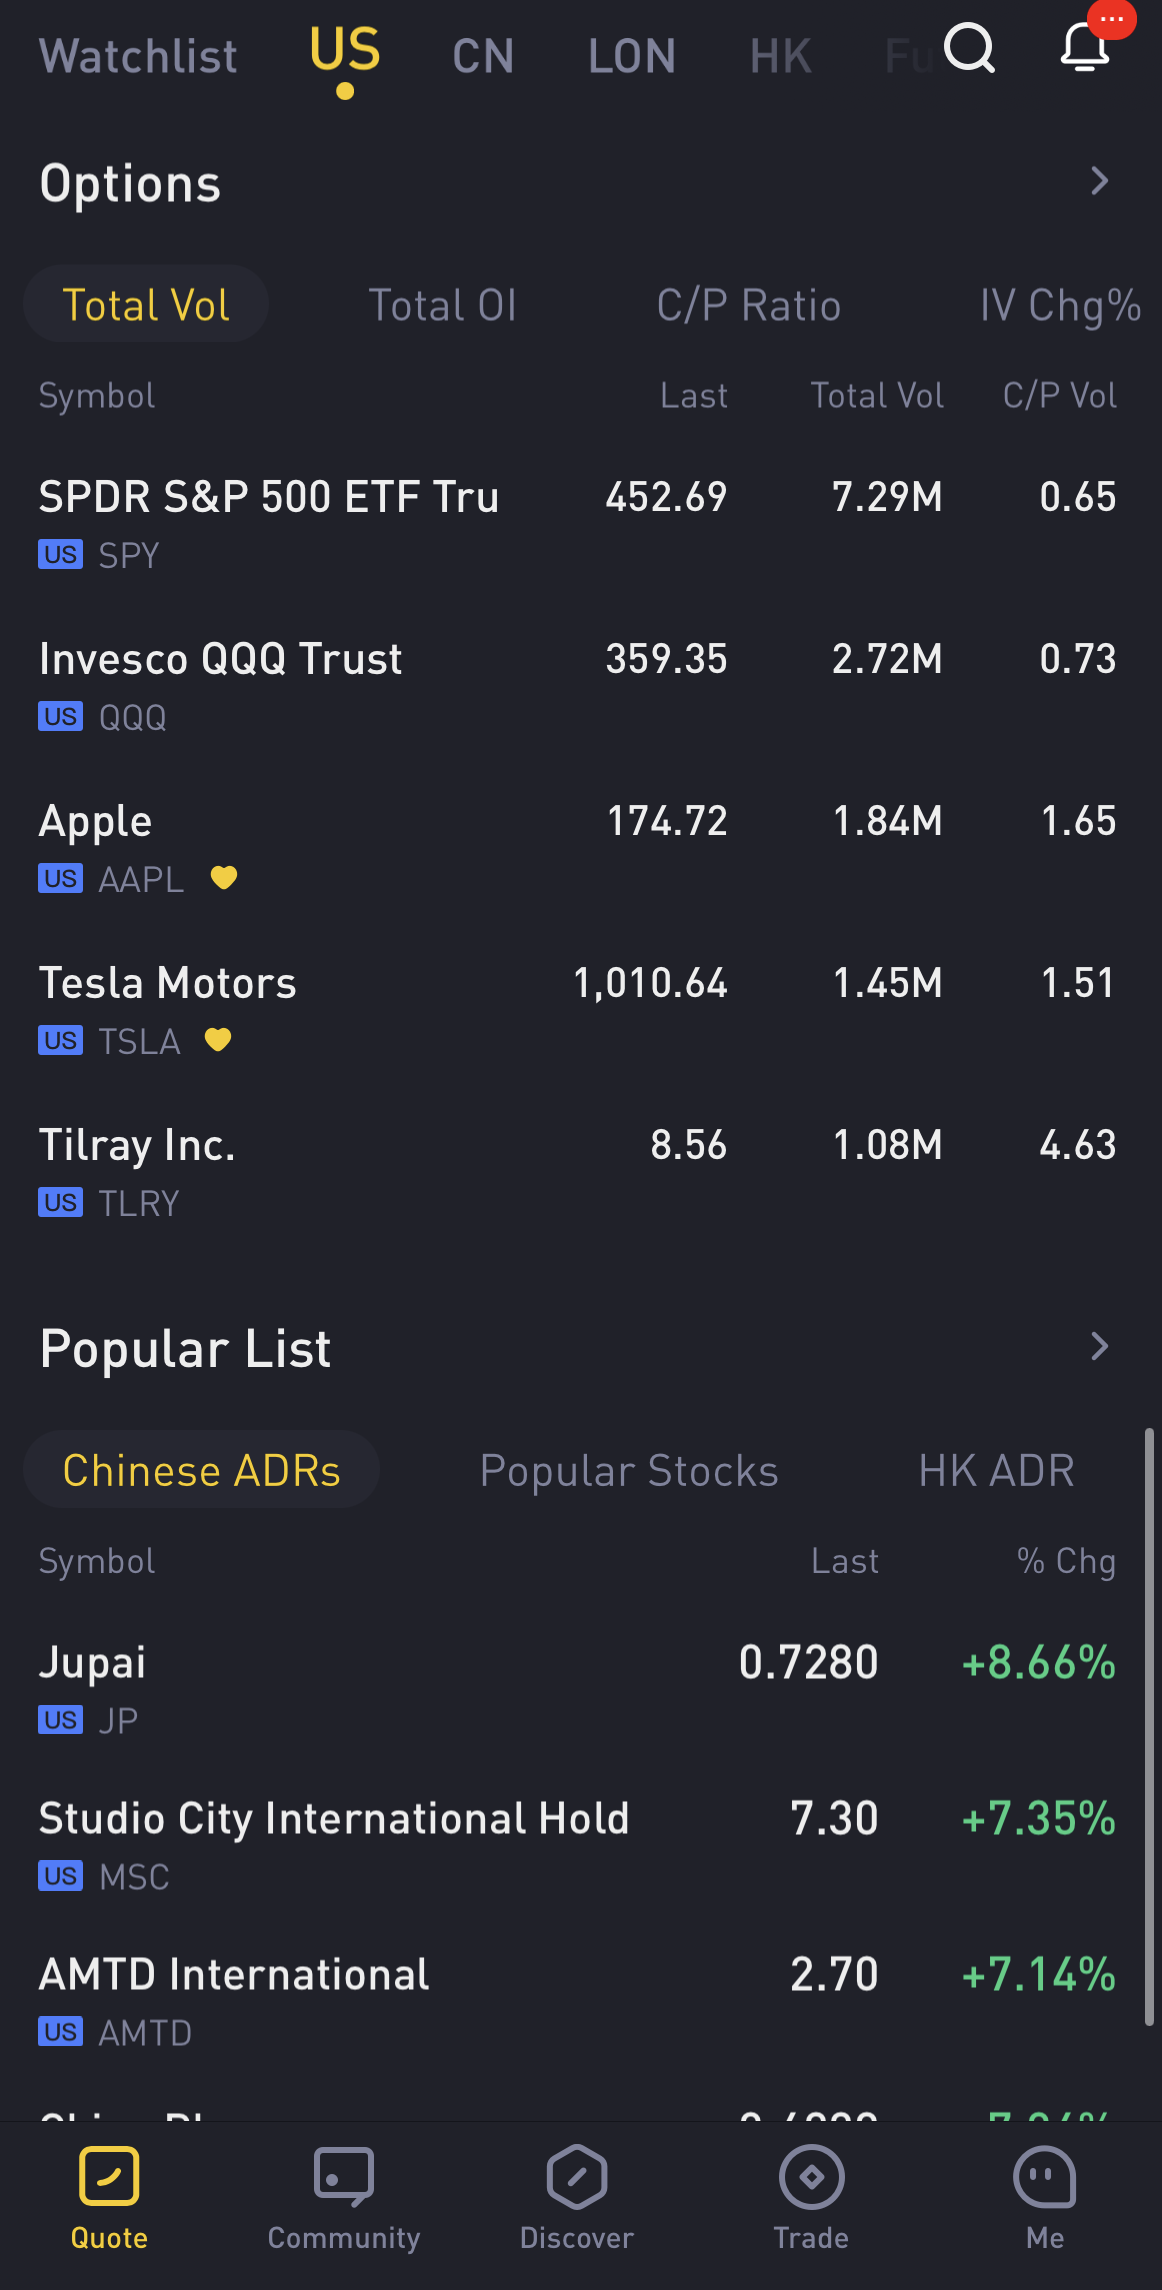Viewport: 1162px width, 2290px height.
Task: Open the Discover compass icon
Action: (x=577, y=2176)
